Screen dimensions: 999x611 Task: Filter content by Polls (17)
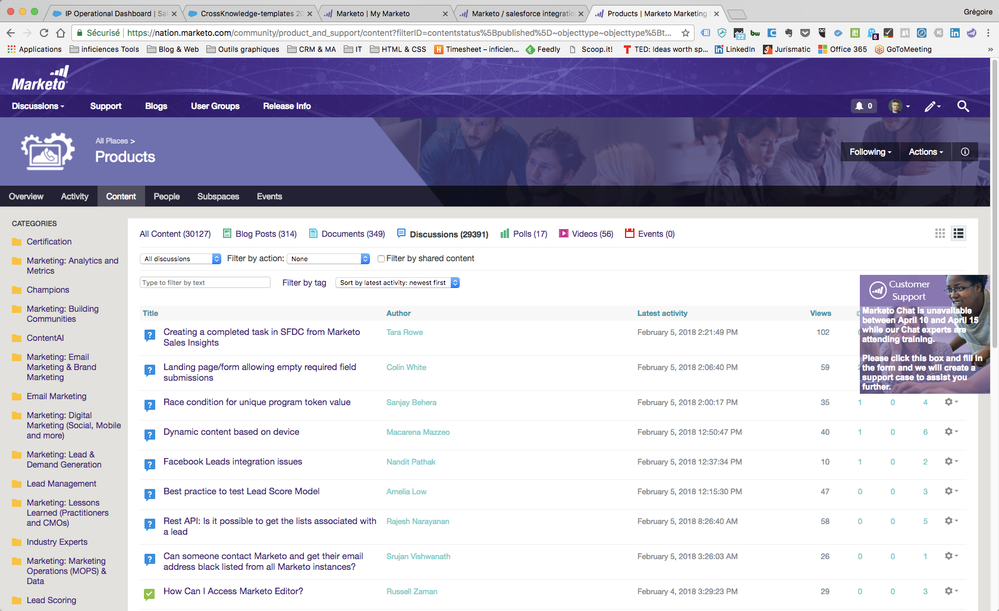(x=524, y=234)
